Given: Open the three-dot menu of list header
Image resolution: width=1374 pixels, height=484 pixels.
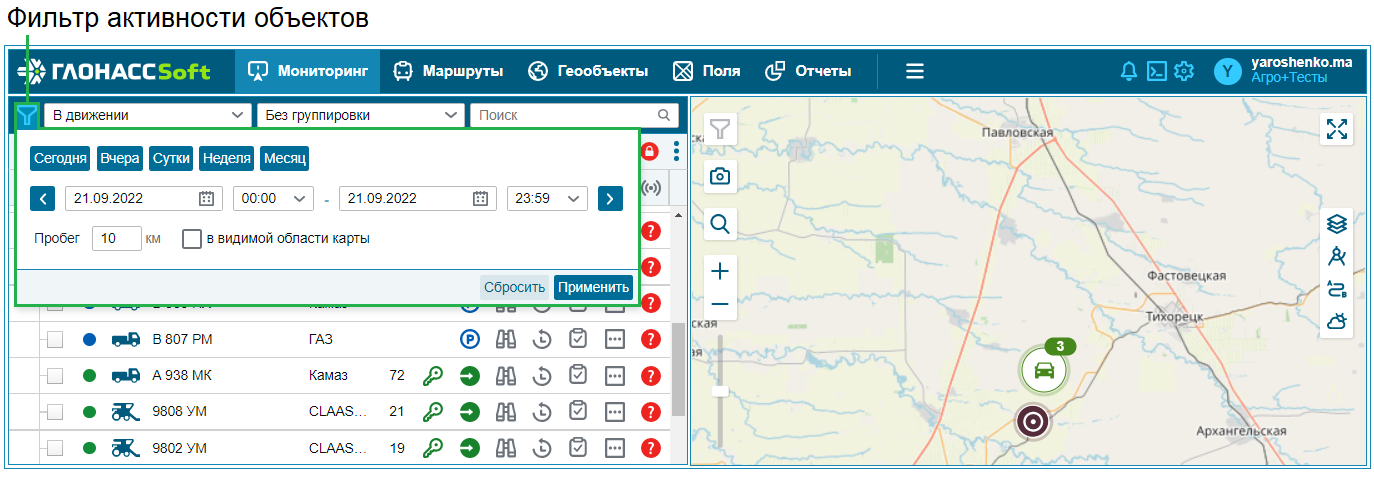Looking at the screenshot, I should tap(676, 152).
